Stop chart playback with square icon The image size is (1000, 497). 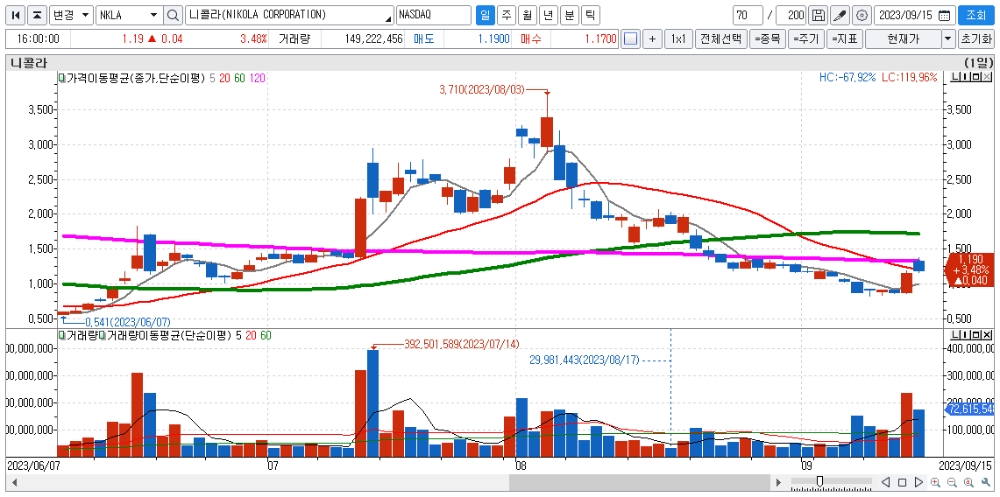pyautogui.click(x=902, y=482)
